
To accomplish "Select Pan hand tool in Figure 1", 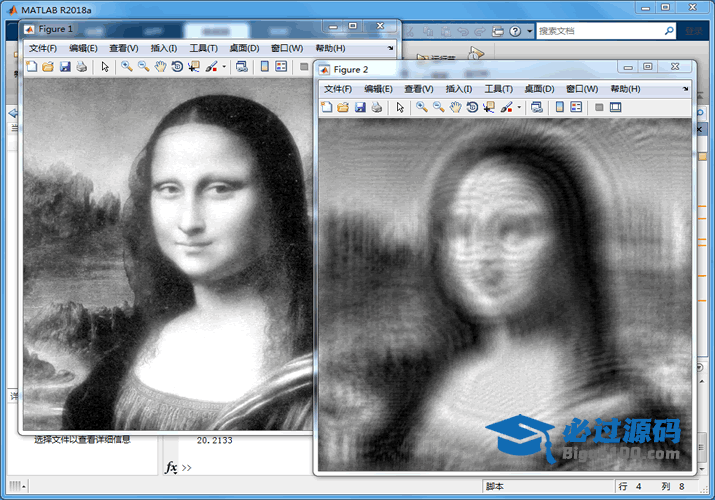I will pyautogui.click(x=160, y=67).
